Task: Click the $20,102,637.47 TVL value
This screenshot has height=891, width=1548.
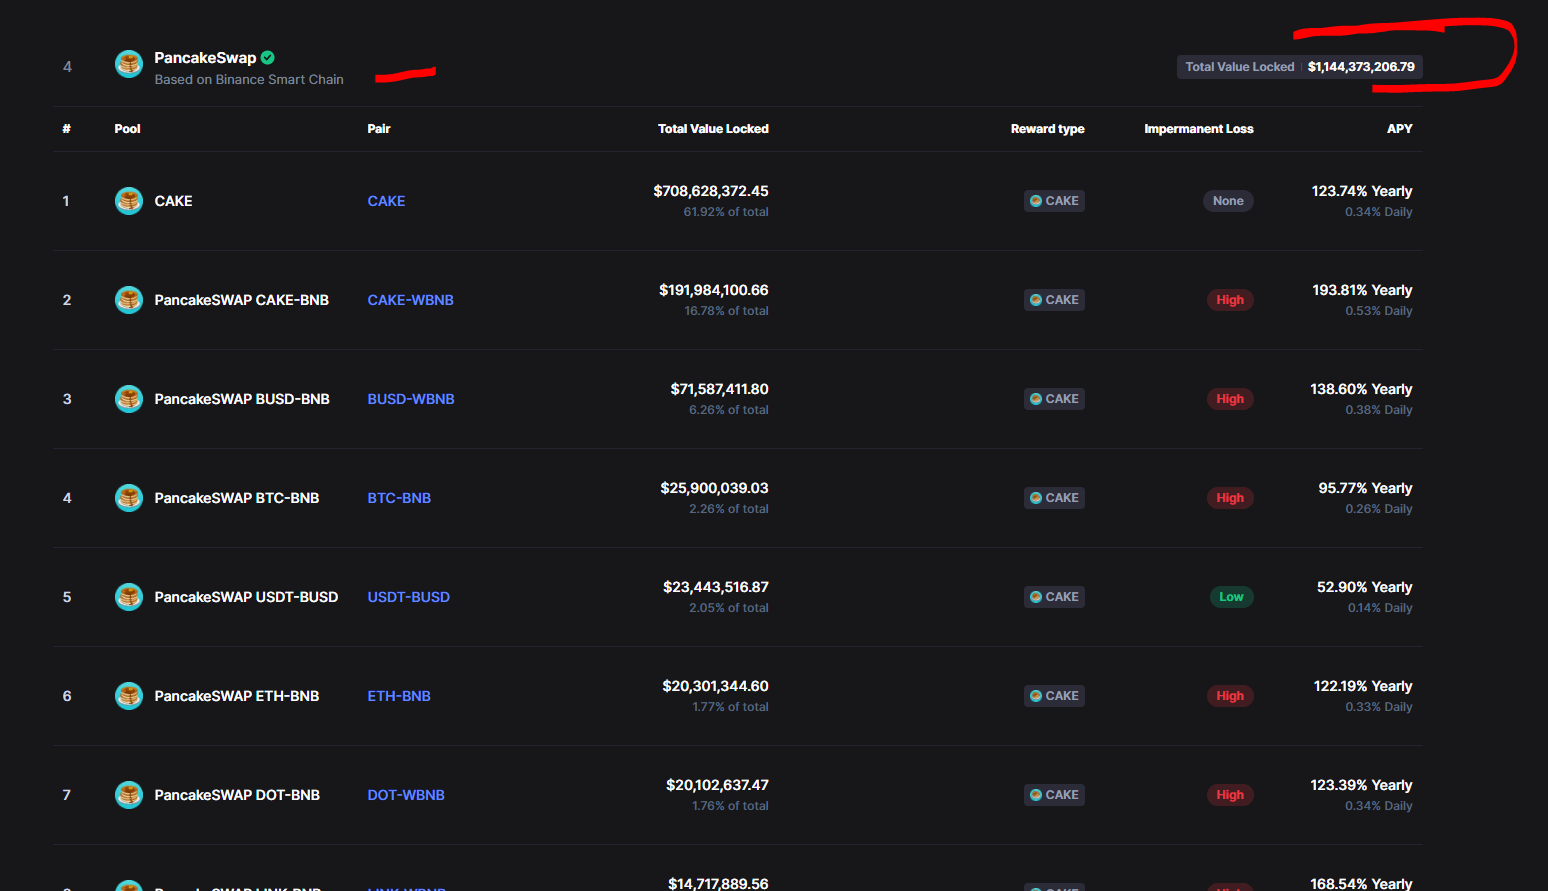Action: pos(717,785)
